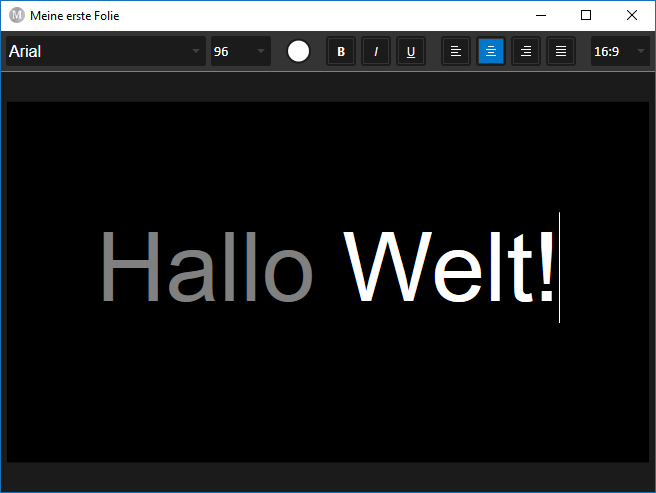Expand the font family dropdown arrow
This screenshot has width=656, height=493.
(196, 51)
